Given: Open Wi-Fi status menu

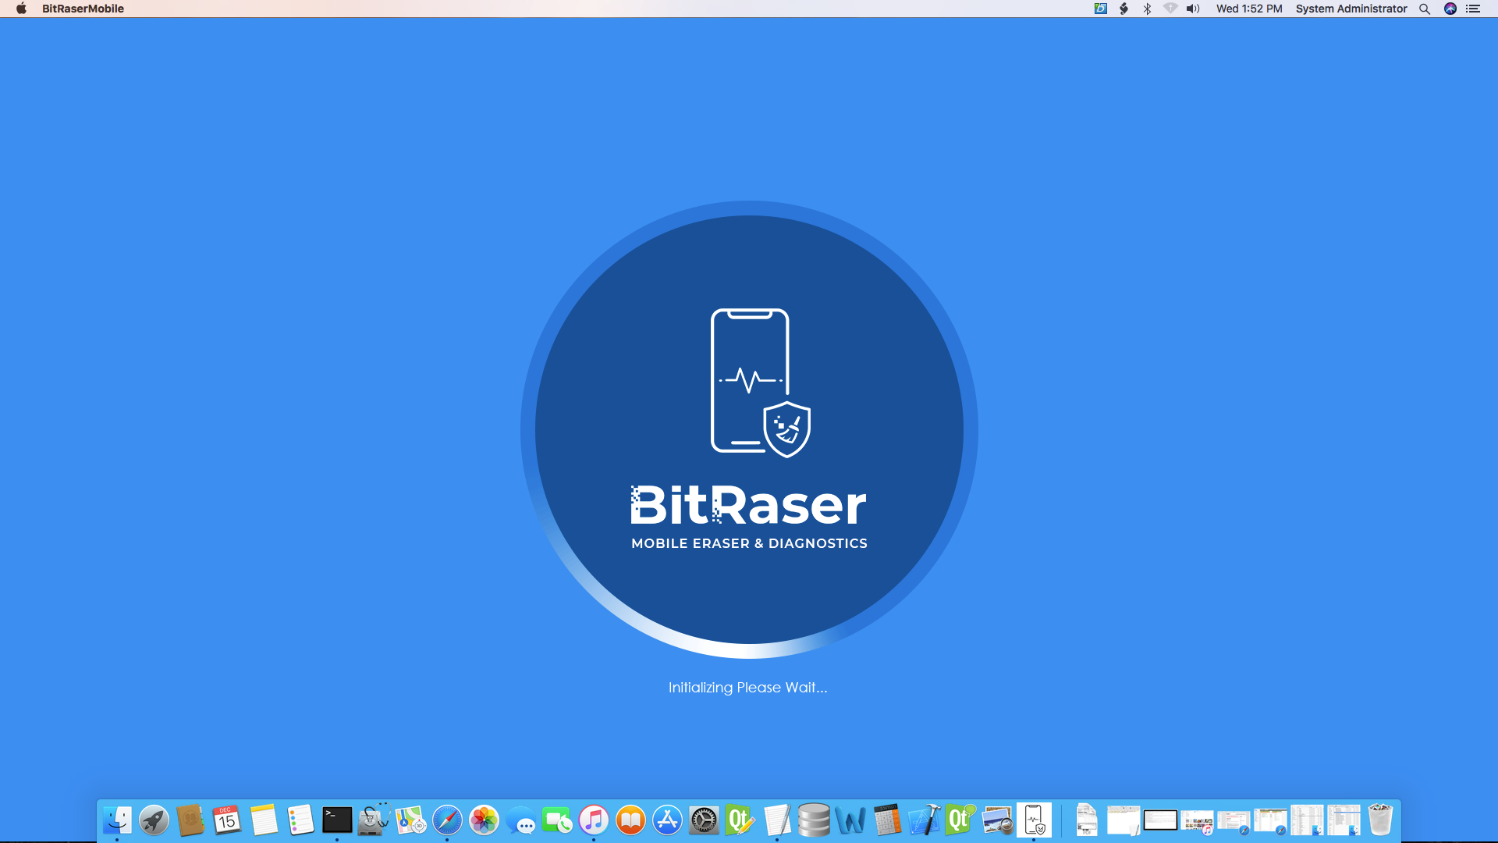Looking at the screenshot, I should (x=1170, y=8).
